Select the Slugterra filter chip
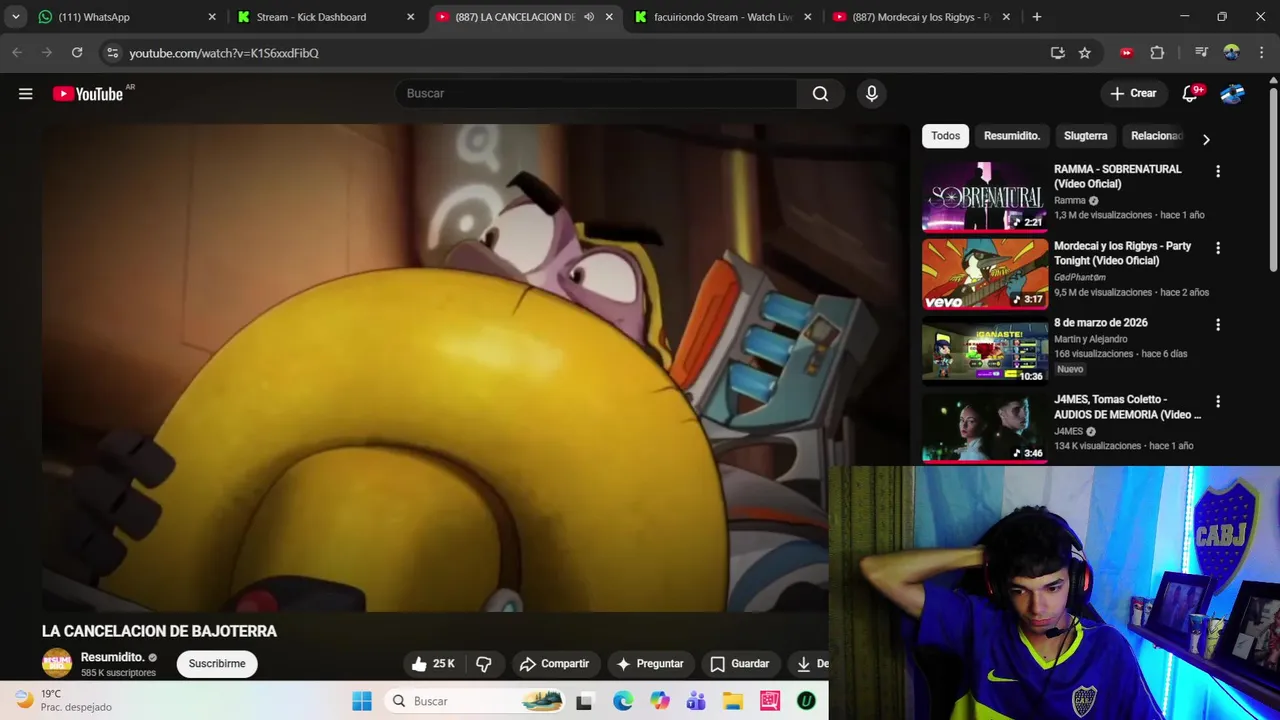Image resolution: width=1280 pixels, height=720 pixels. 1086,136
